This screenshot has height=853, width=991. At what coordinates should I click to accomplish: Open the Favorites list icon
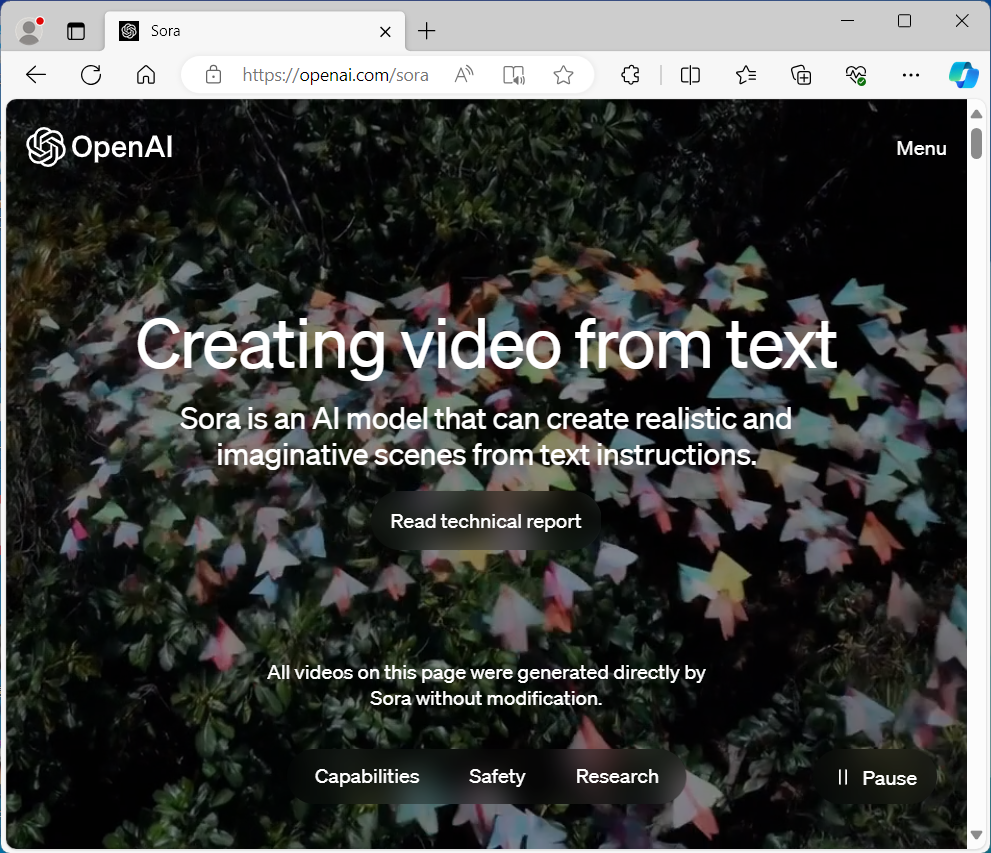(x=746, y=75)
